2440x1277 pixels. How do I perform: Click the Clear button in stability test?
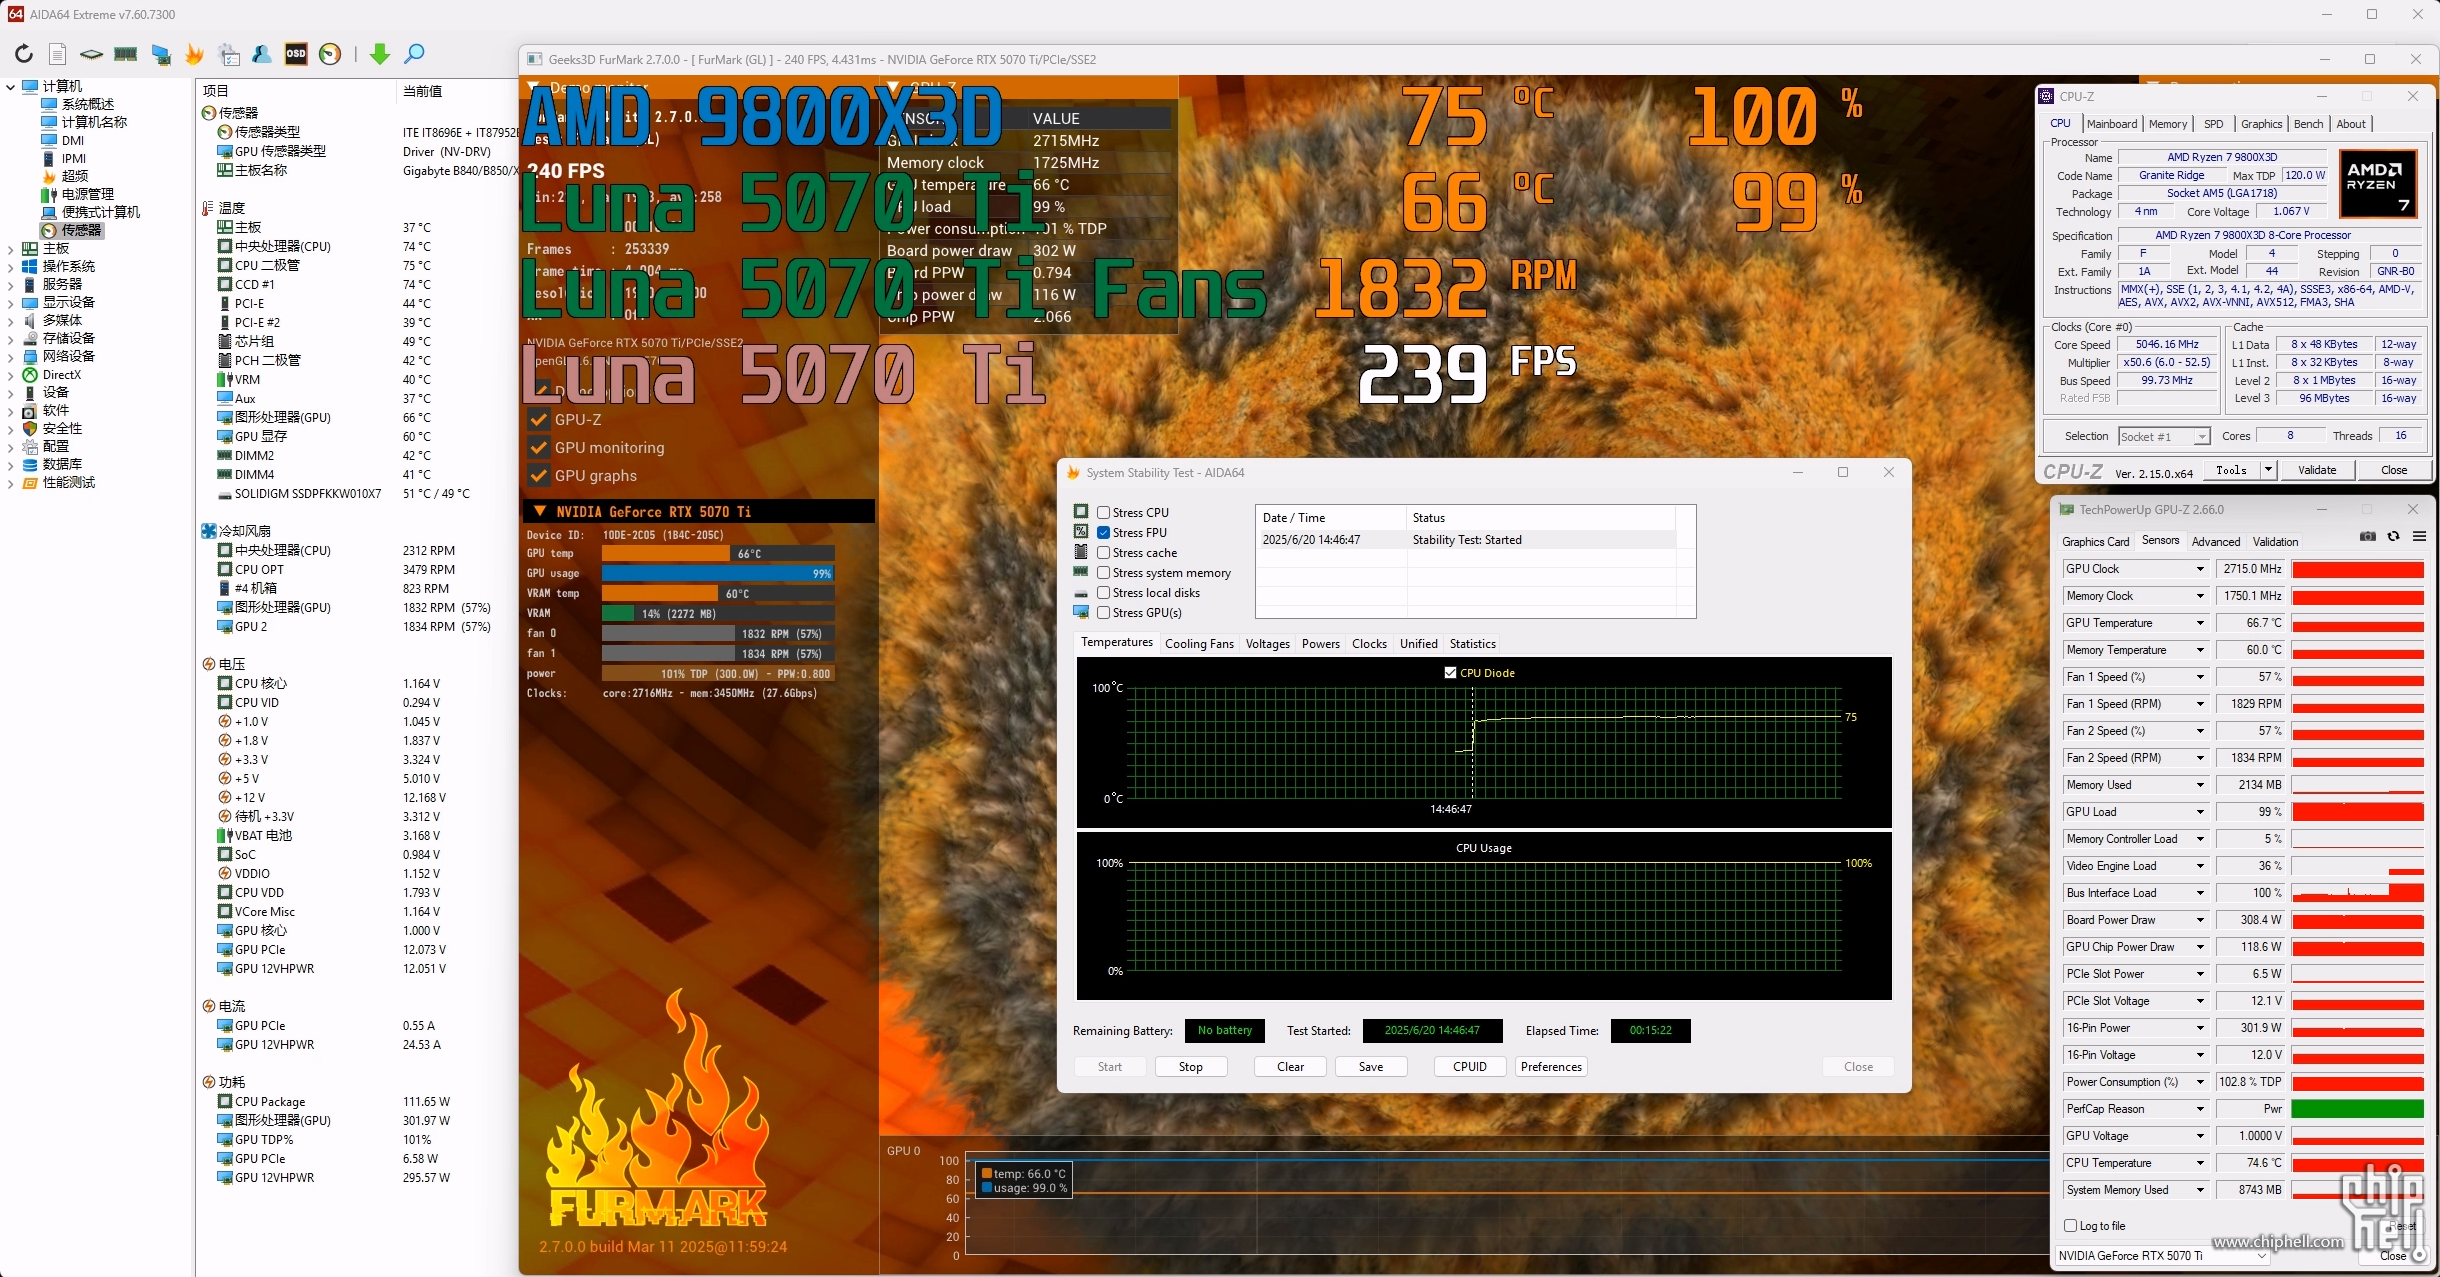click(x=1290, y=1067)
